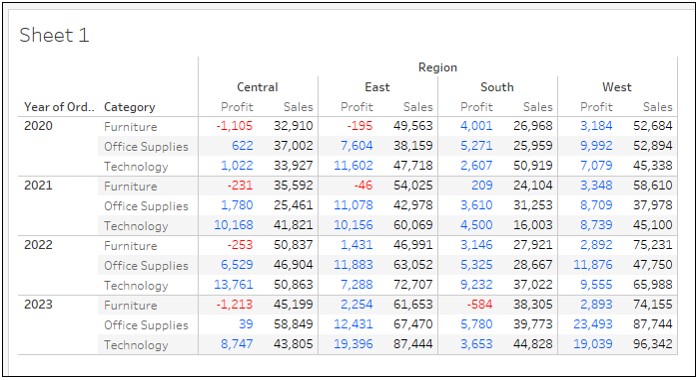Viewport: 700px width, 380px height.
Task: Select the South region column header
Action: click(497, 87)
